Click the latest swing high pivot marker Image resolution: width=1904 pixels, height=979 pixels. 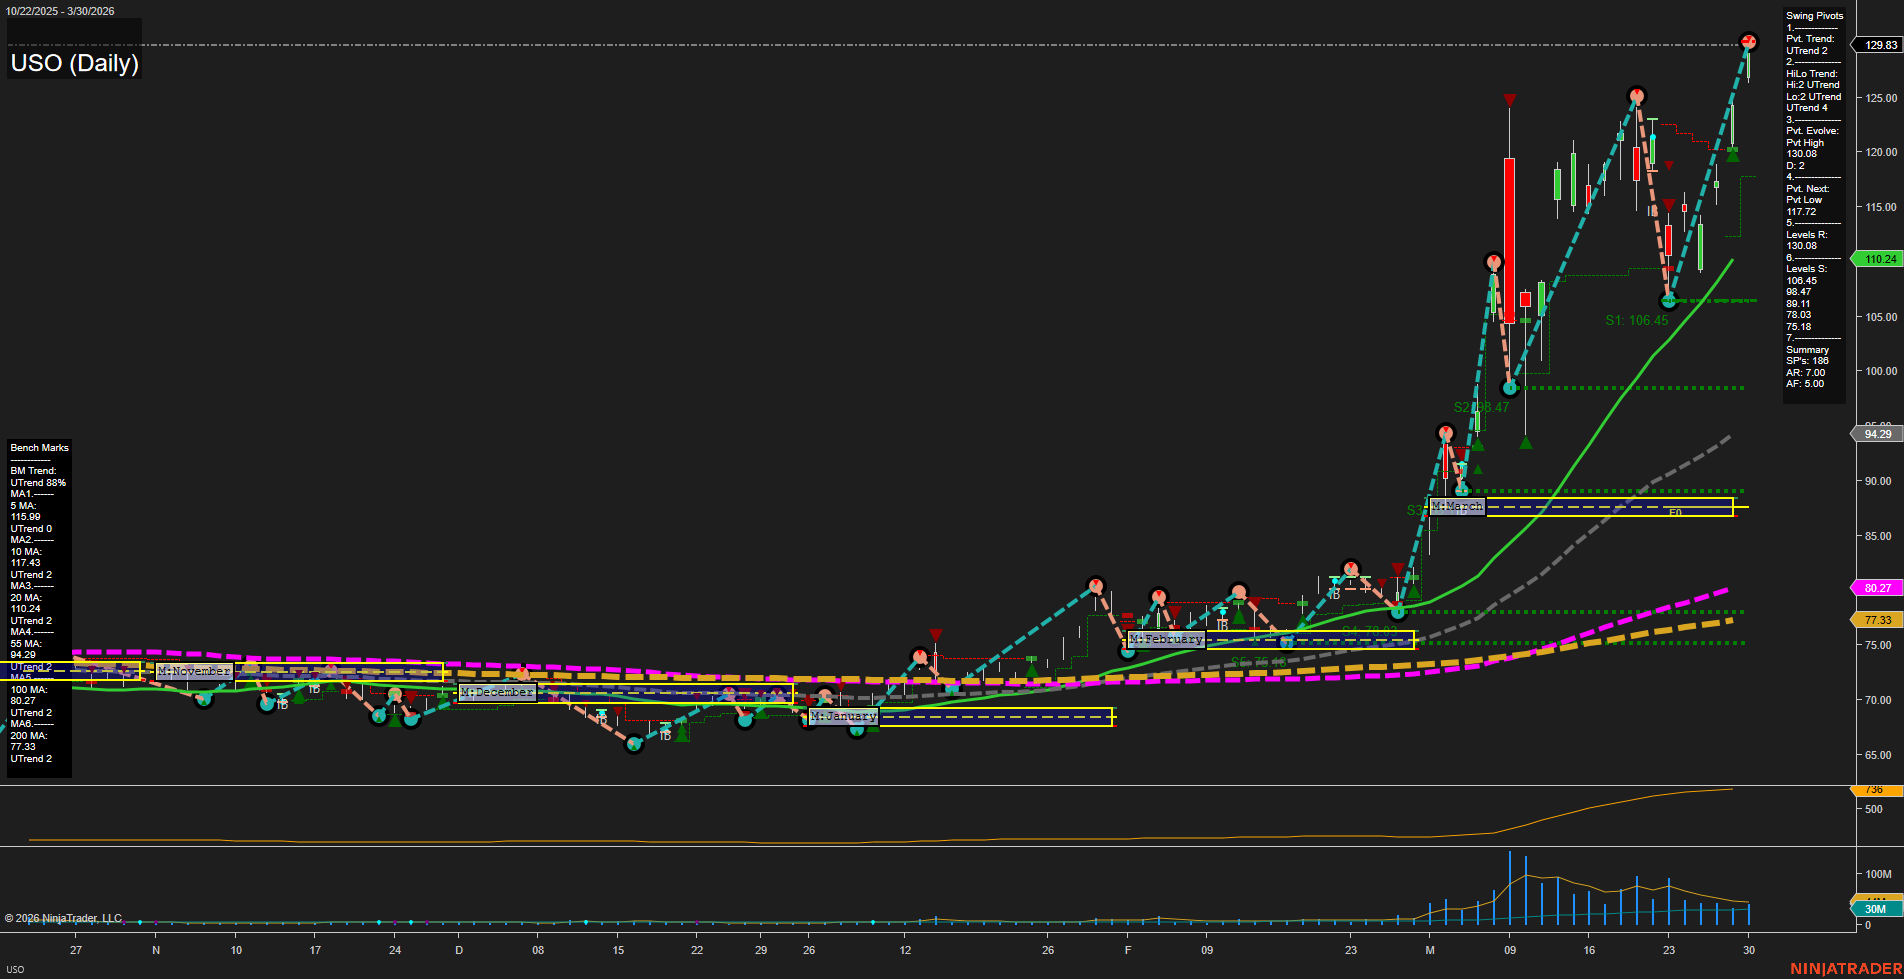[x=1748, y=42]
